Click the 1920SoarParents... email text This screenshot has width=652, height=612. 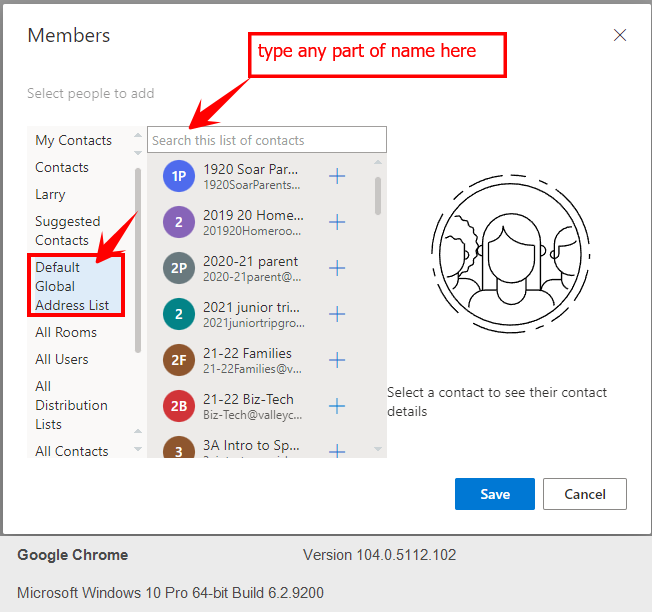click(x=252, y=185)
